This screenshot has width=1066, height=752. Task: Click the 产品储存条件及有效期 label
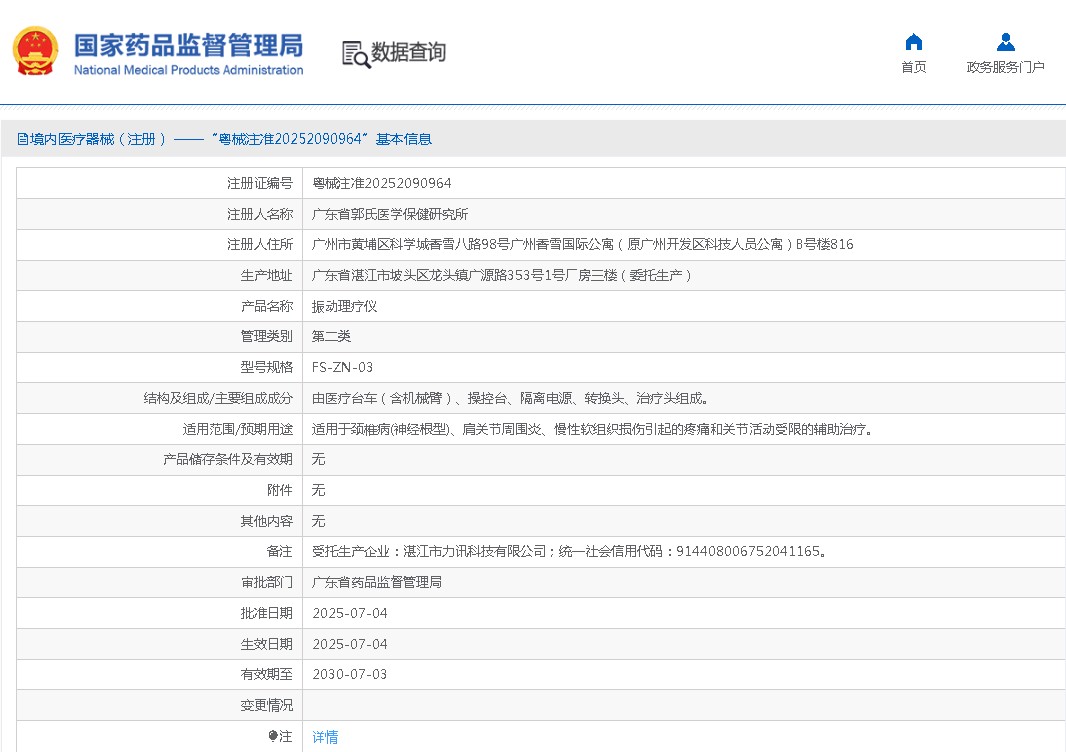[x=228, y=460]
